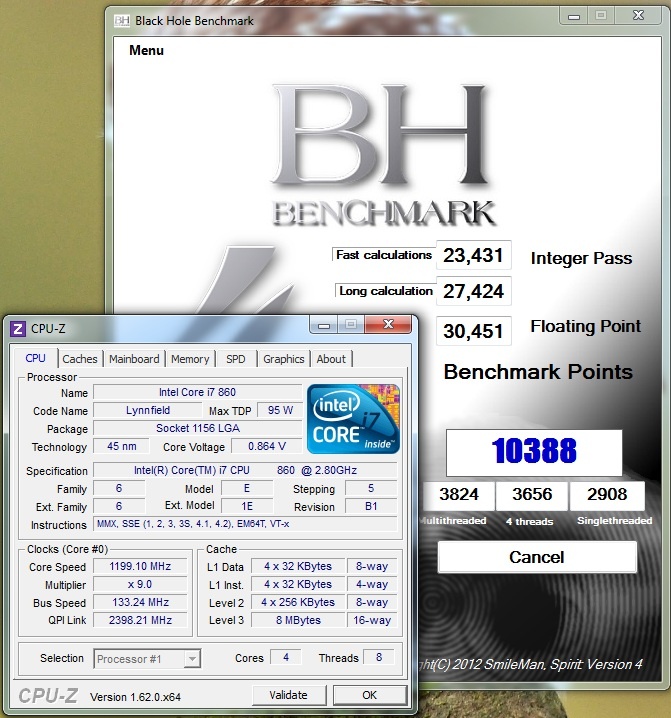Screen dimensions: 671x718
Task: Click the Fast calculations value 23,431
Action: [474, 255]
